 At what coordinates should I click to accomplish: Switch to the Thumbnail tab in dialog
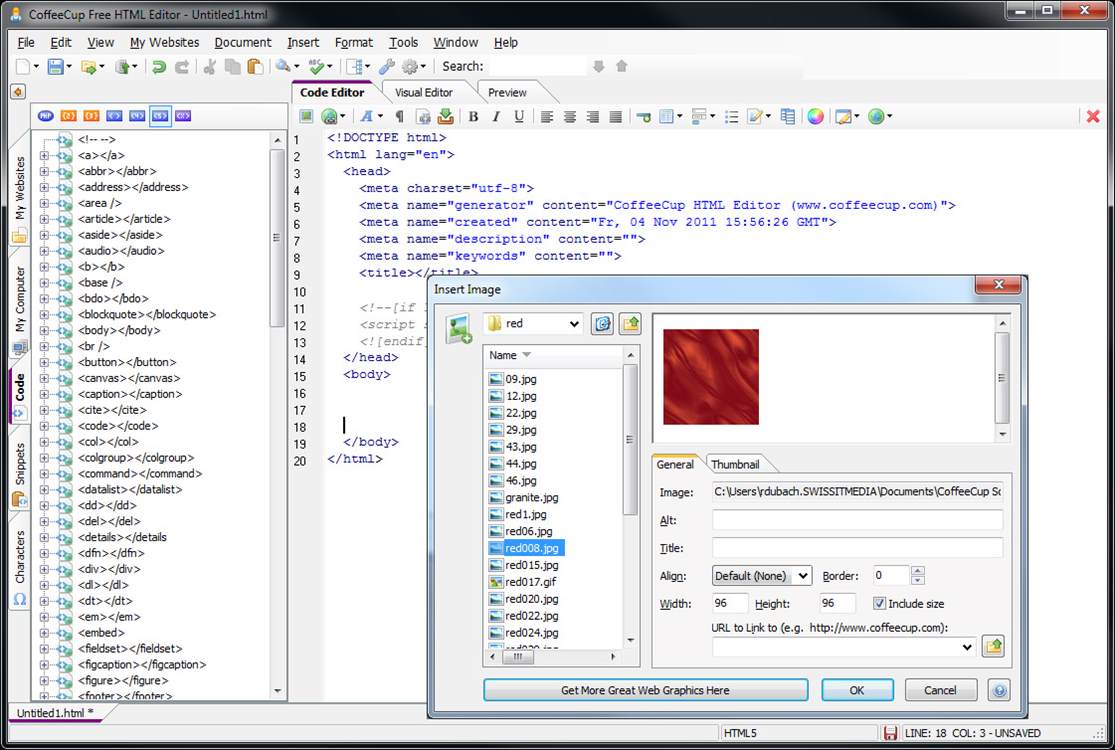coord(735,464)
